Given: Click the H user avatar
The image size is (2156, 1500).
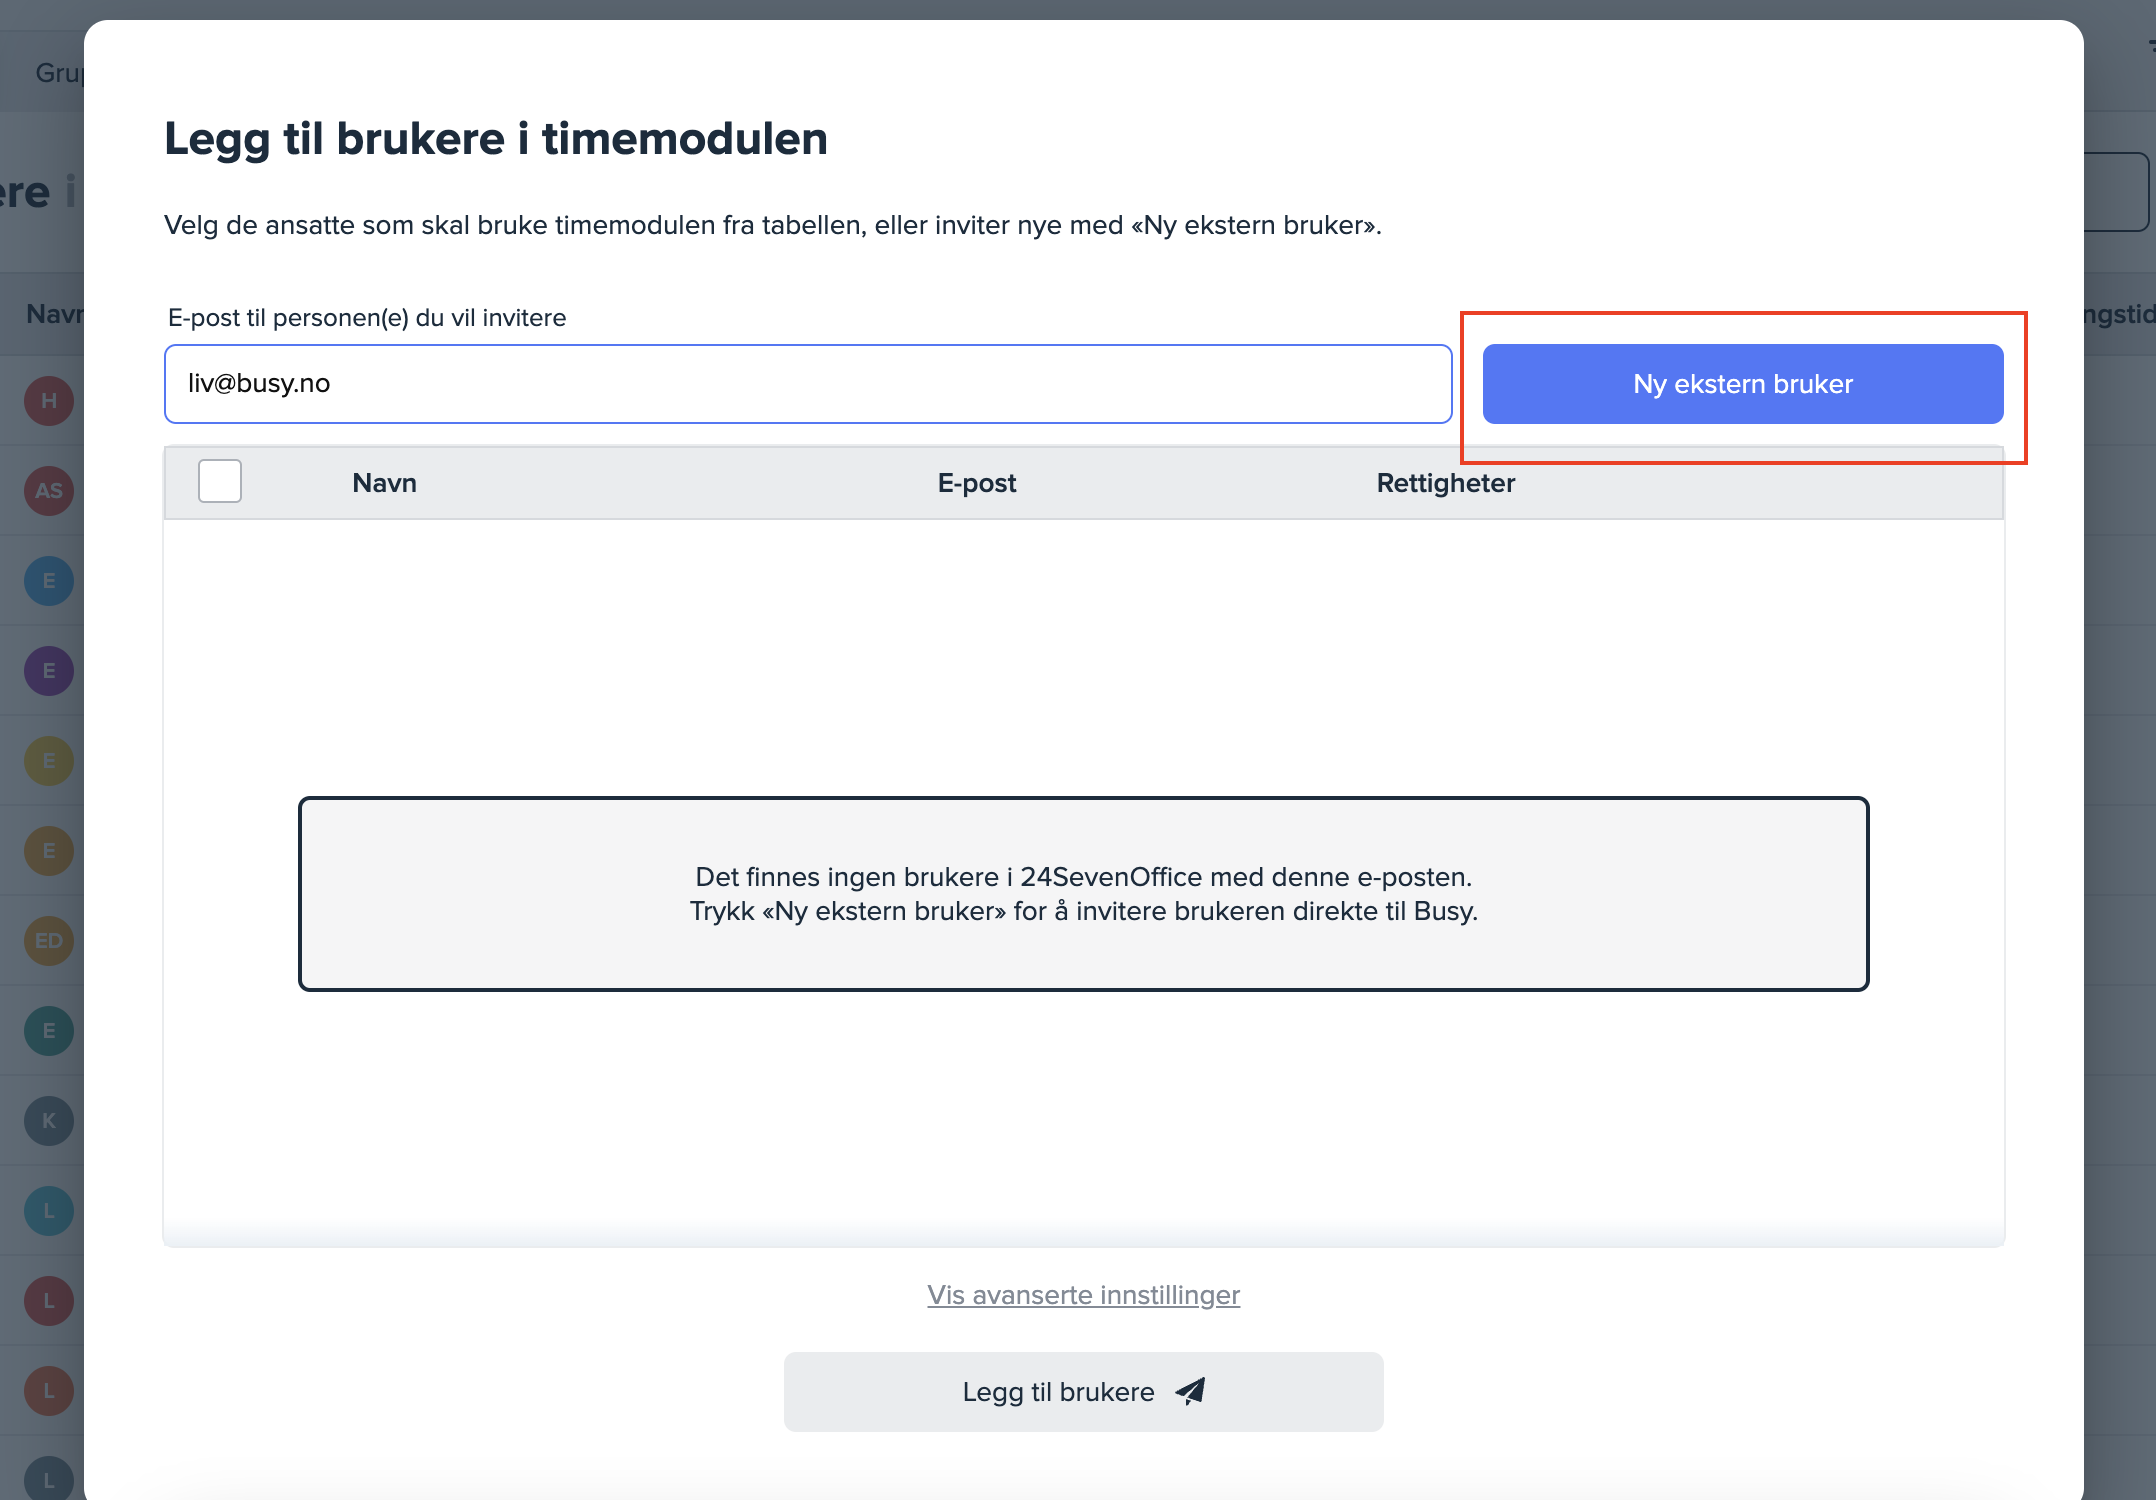Looking at the screenshot, I should [48, 401].
